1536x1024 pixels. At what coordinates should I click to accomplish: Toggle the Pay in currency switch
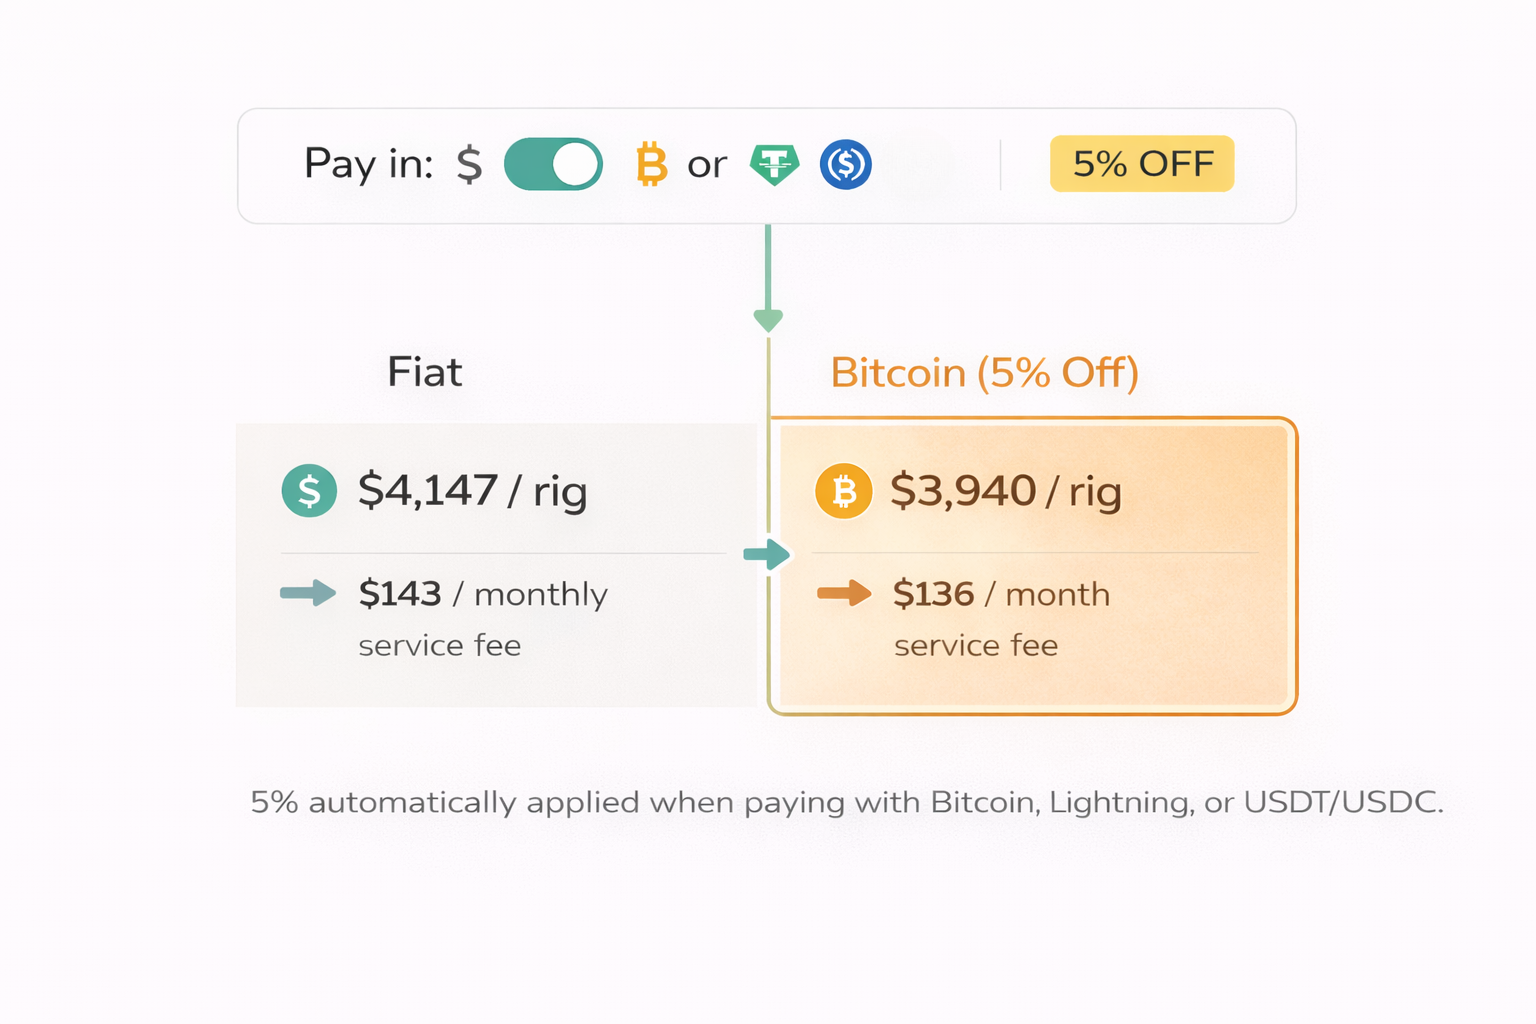click(553, 164)
